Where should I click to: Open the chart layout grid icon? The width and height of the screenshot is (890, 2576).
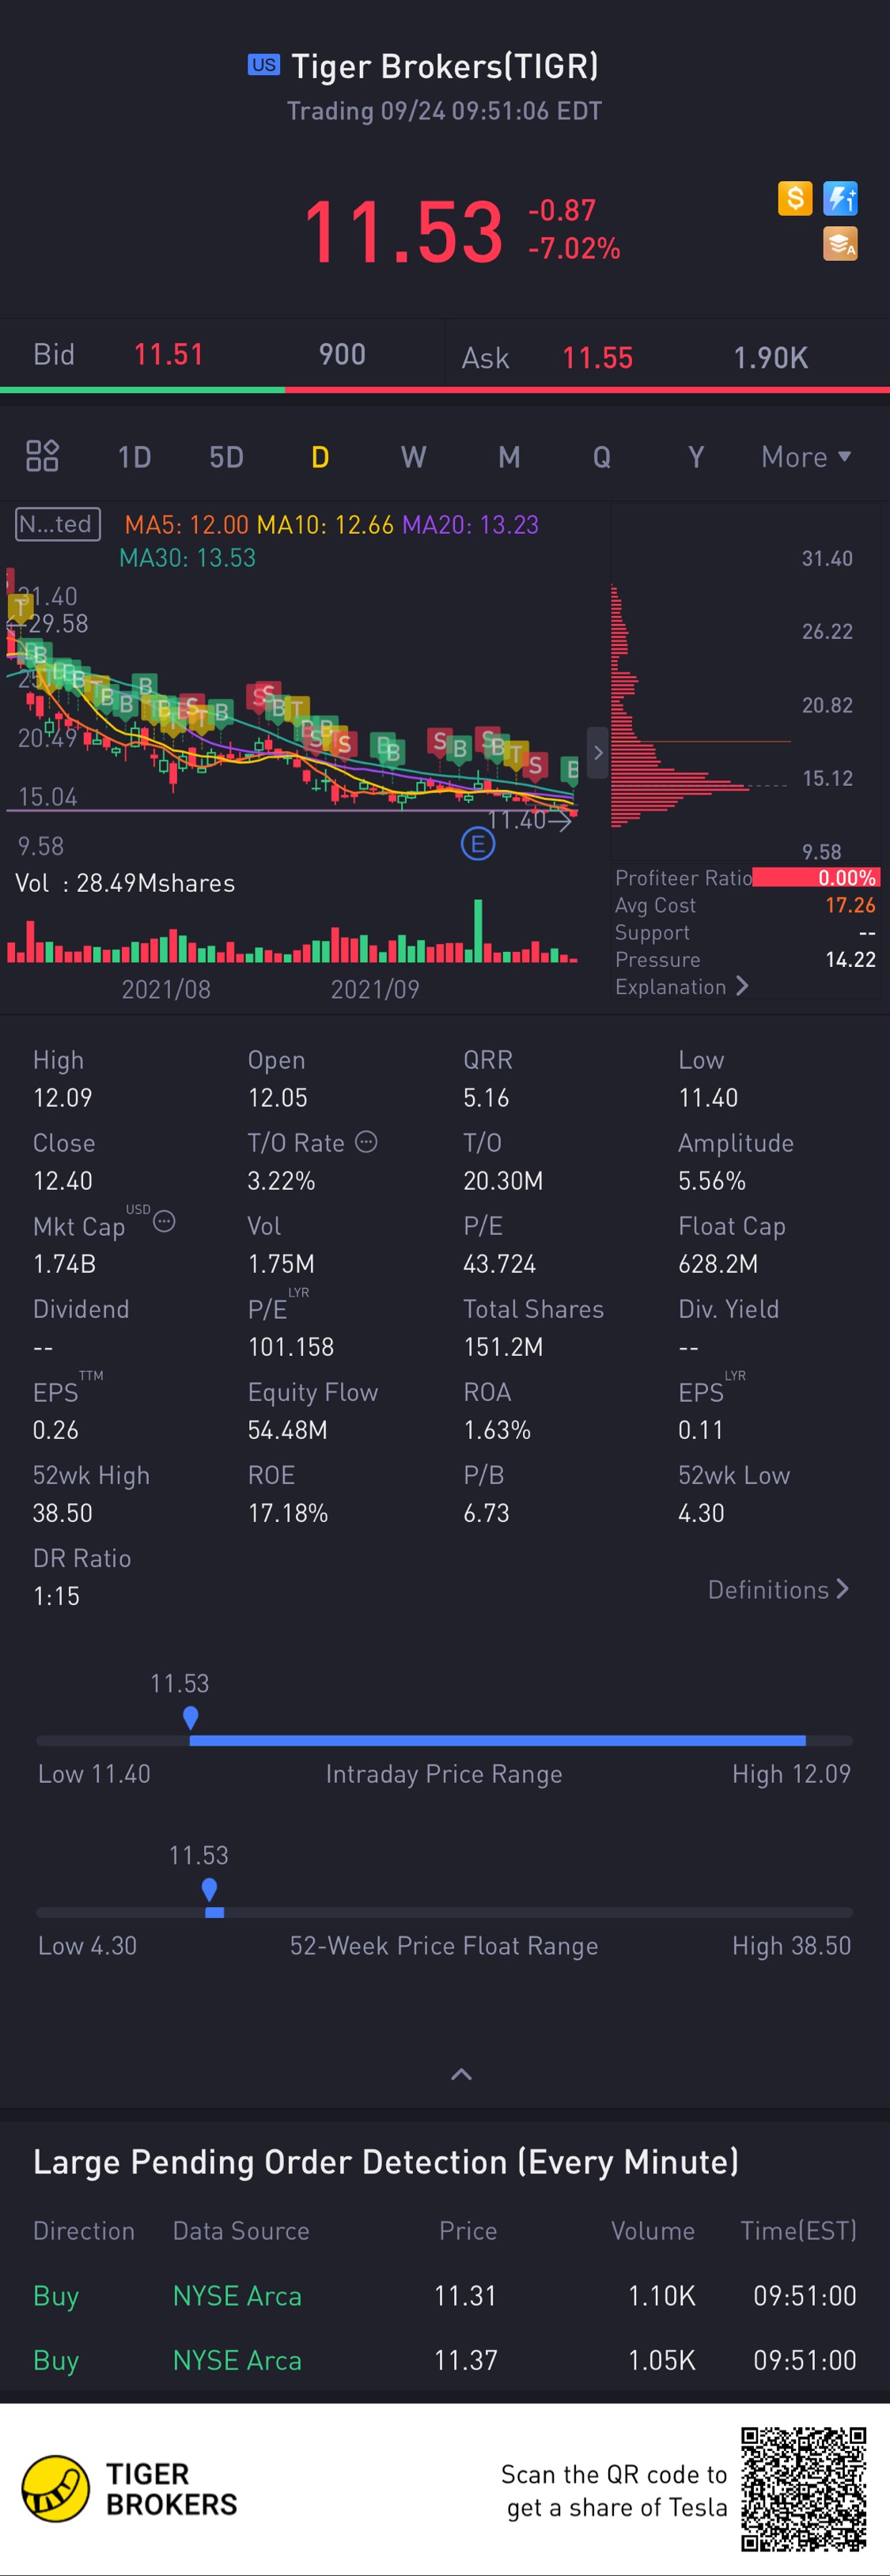42,456
